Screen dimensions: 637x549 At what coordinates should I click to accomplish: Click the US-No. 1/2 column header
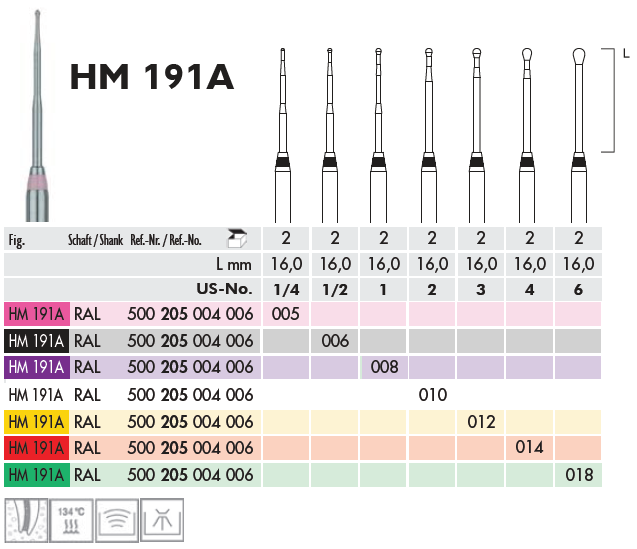(x=334, y=289)
